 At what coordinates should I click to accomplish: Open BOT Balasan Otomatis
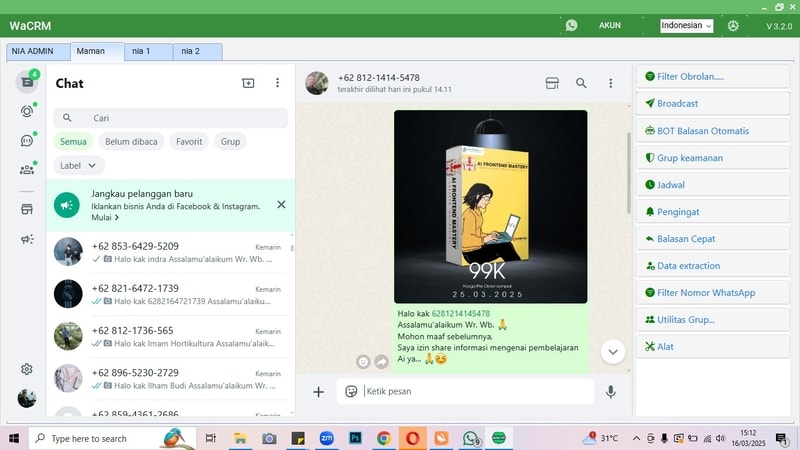pyautogui.click(x=713, y=131)
